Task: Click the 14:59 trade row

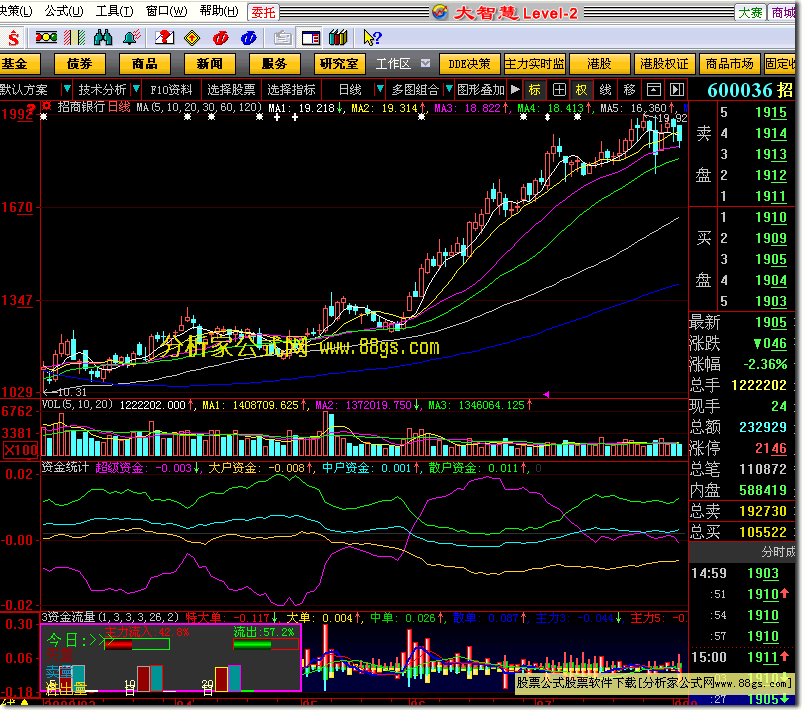Action: (741, 573)
